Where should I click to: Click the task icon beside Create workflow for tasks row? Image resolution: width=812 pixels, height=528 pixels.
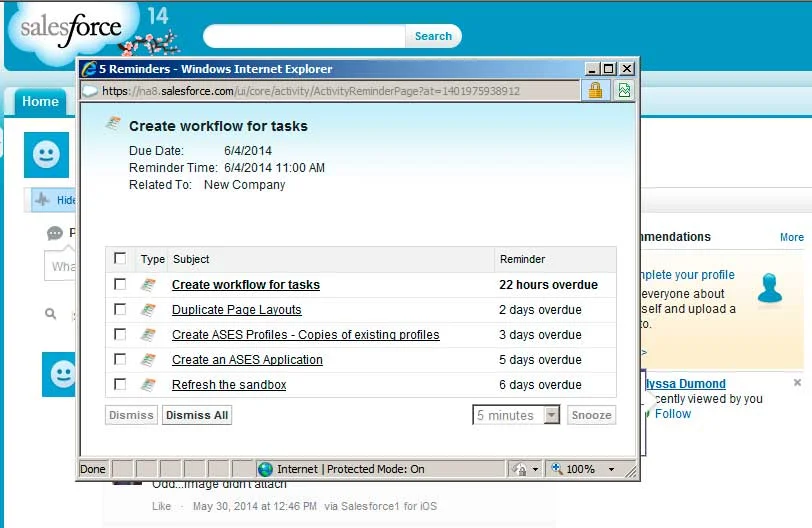(148, 285)
